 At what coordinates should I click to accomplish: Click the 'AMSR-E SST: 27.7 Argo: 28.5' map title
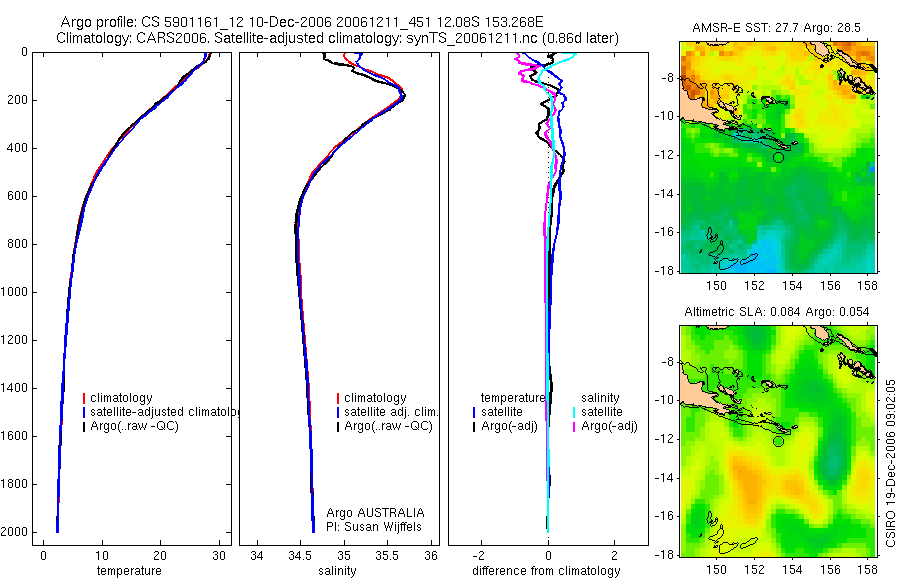coord(777,28)
